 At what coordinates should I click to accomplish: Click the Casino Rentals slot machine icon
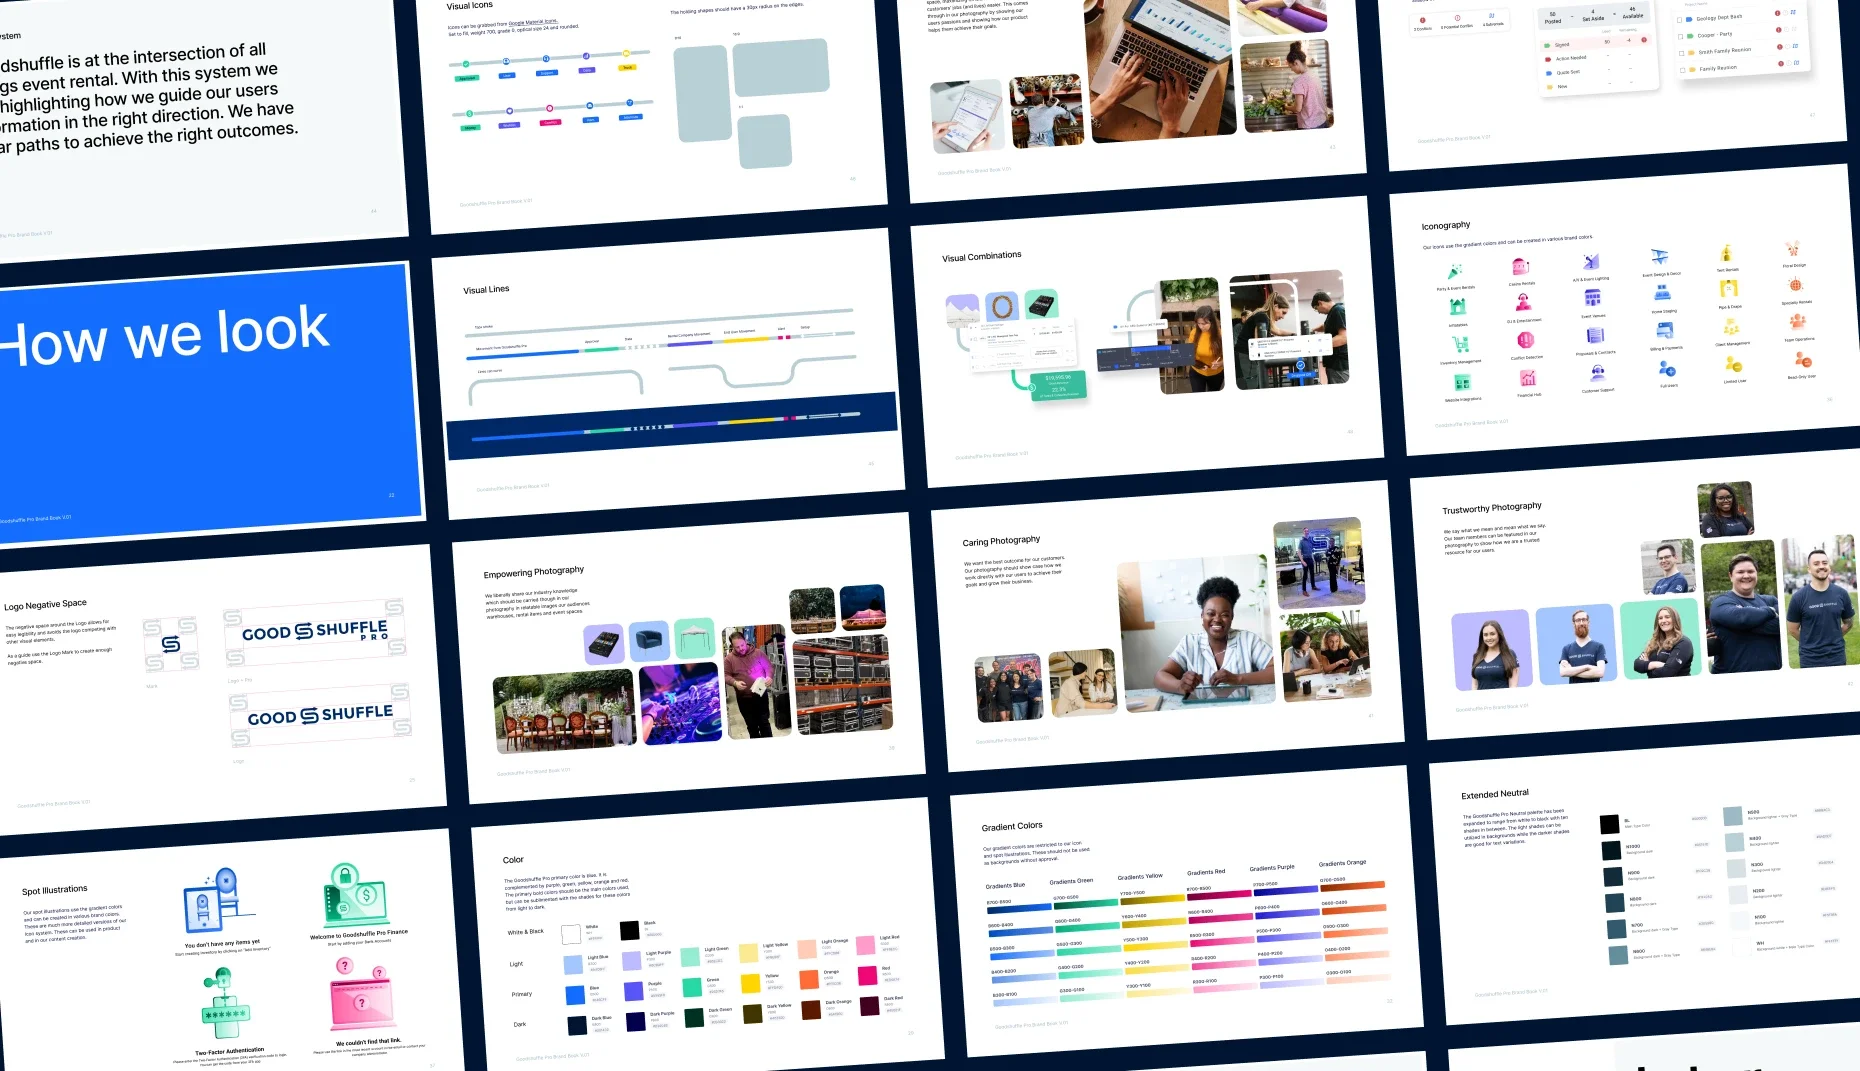pos(1521,266)
